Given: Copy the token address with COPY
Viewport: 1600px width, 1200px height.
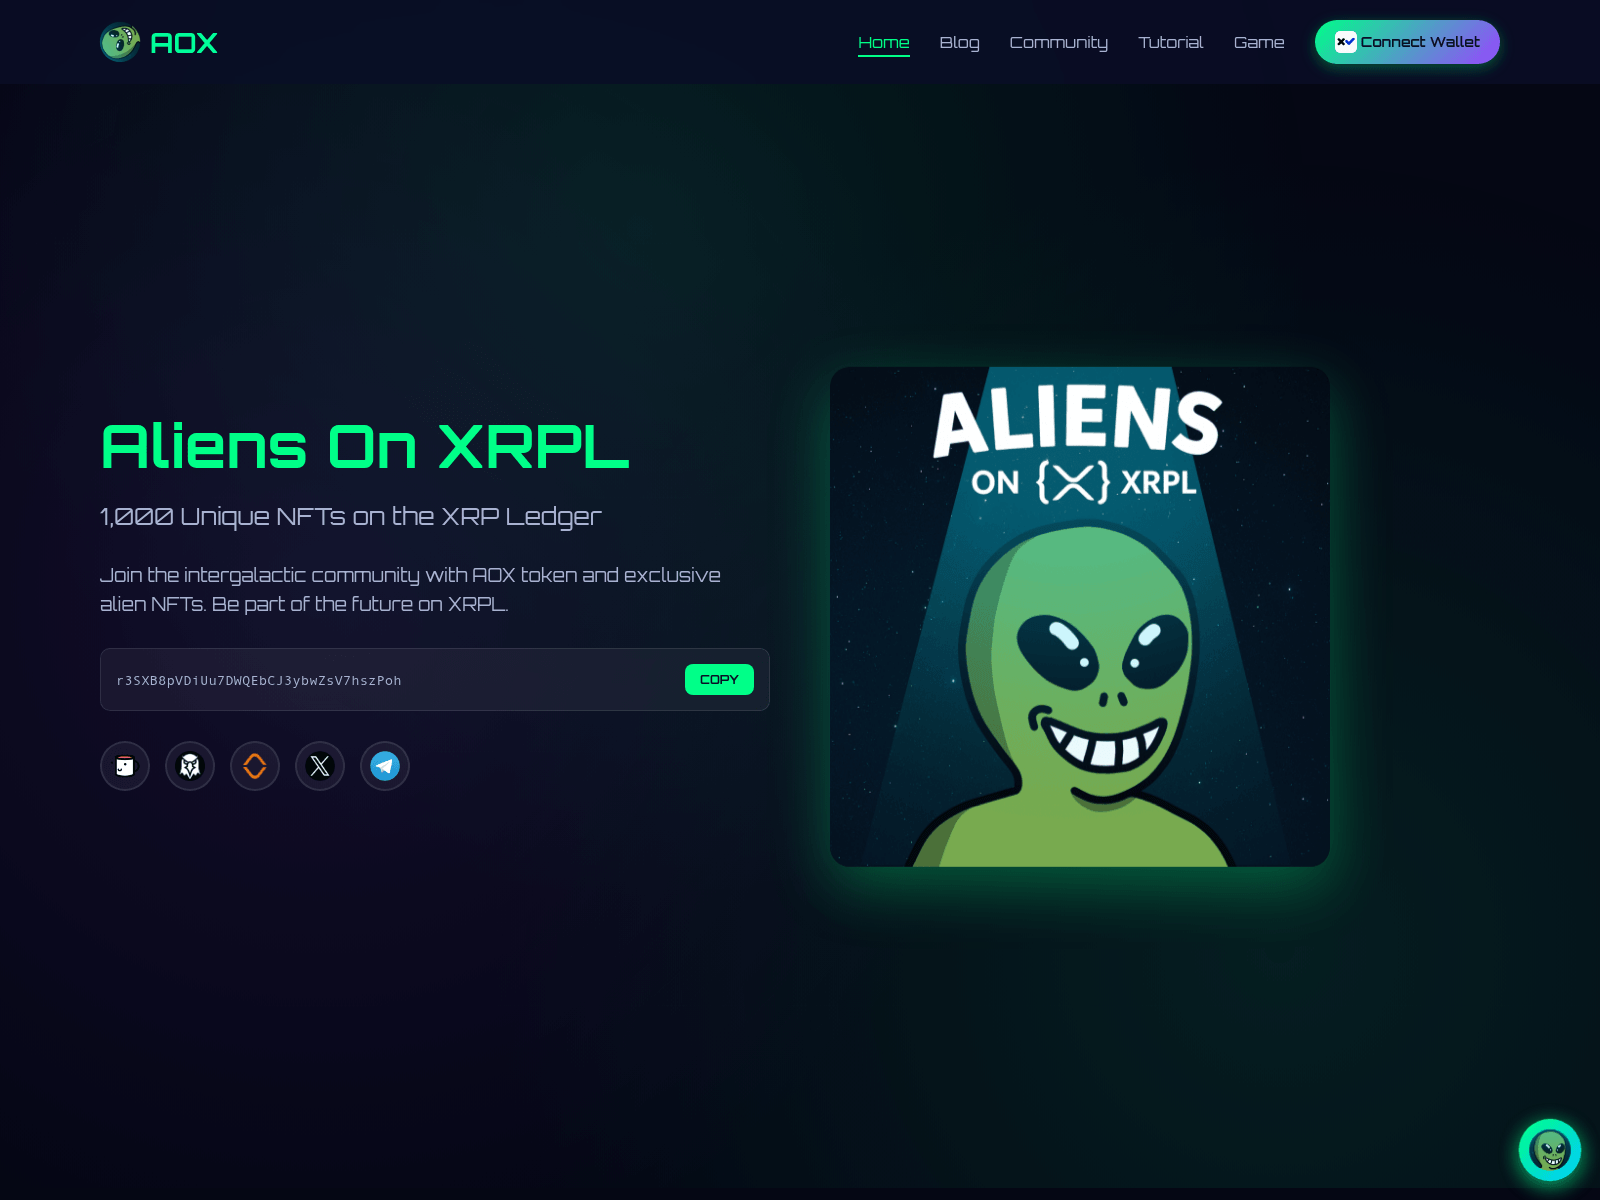Looking at the screenshot, I should (719, 679).
